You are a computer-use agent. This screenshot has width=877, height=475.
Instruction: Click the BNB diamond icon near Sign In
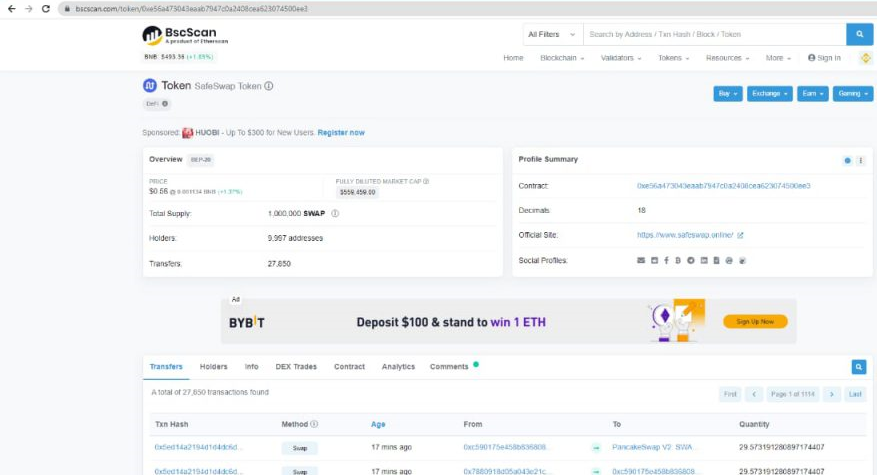point(865,58)
